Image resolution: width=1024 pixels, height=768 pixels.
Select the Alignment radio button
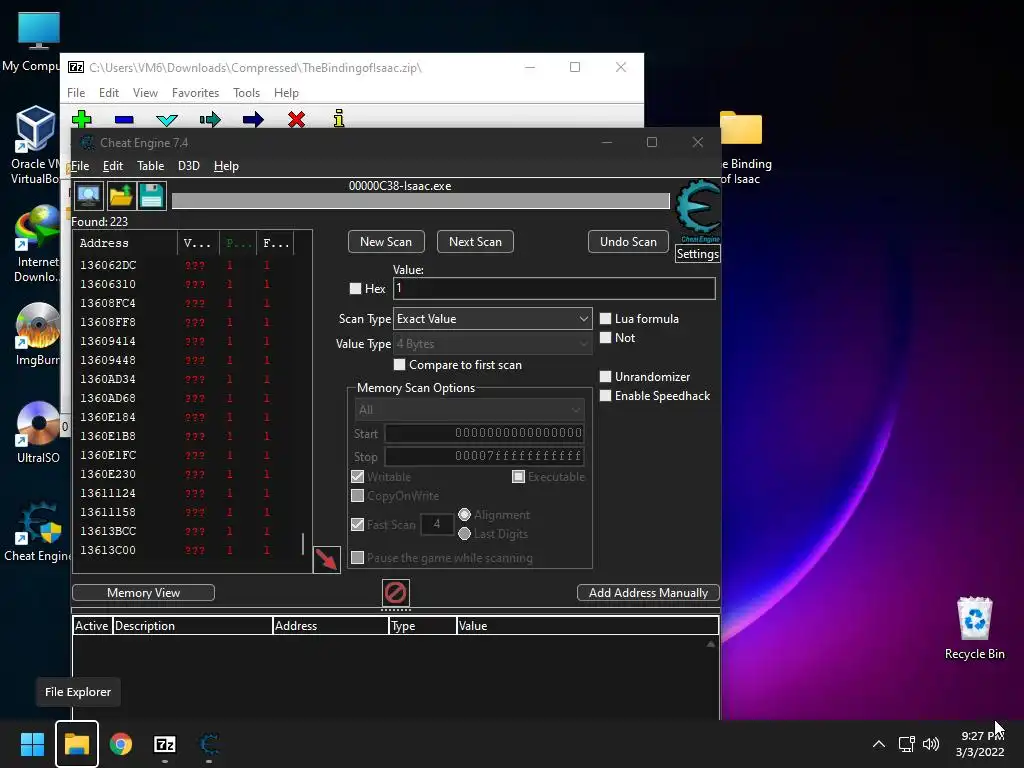(x=464, y=515)
